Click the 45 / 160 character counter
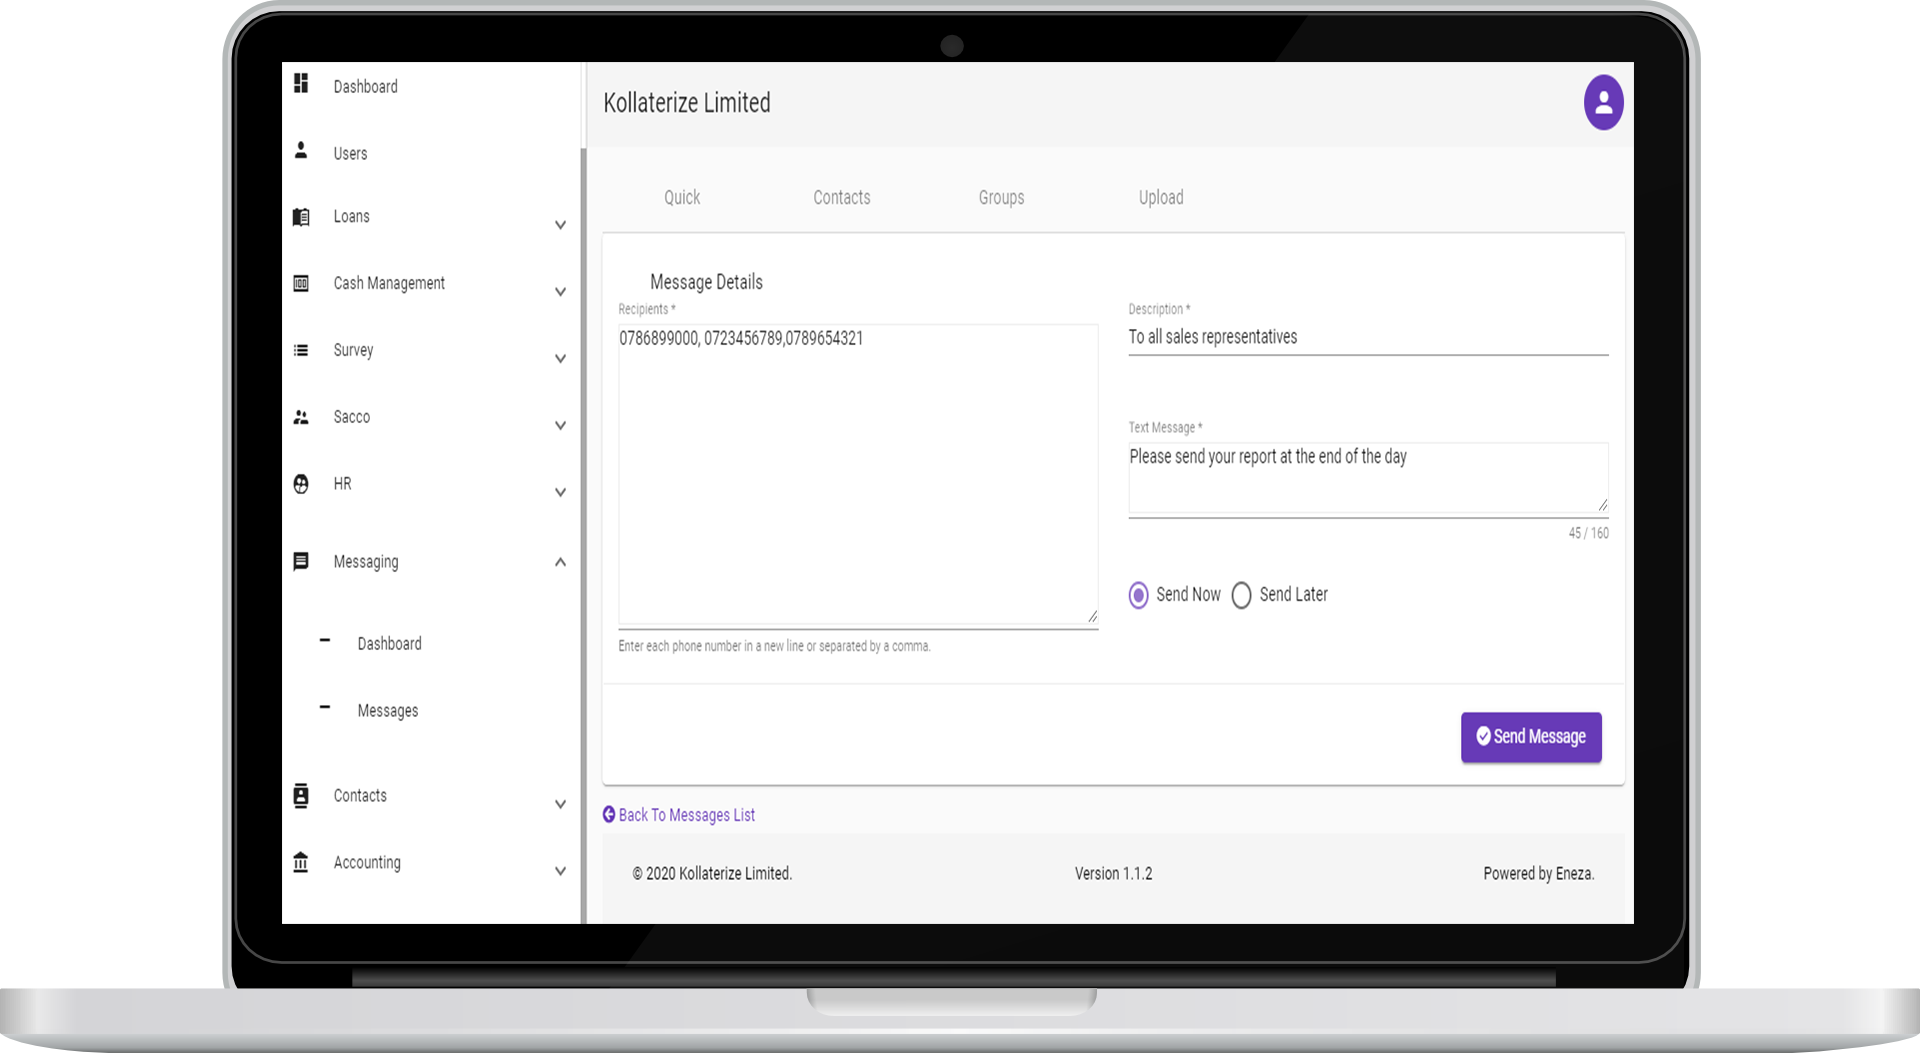The width and height of the screenshot is (1920, 1053). (1588, 534)
